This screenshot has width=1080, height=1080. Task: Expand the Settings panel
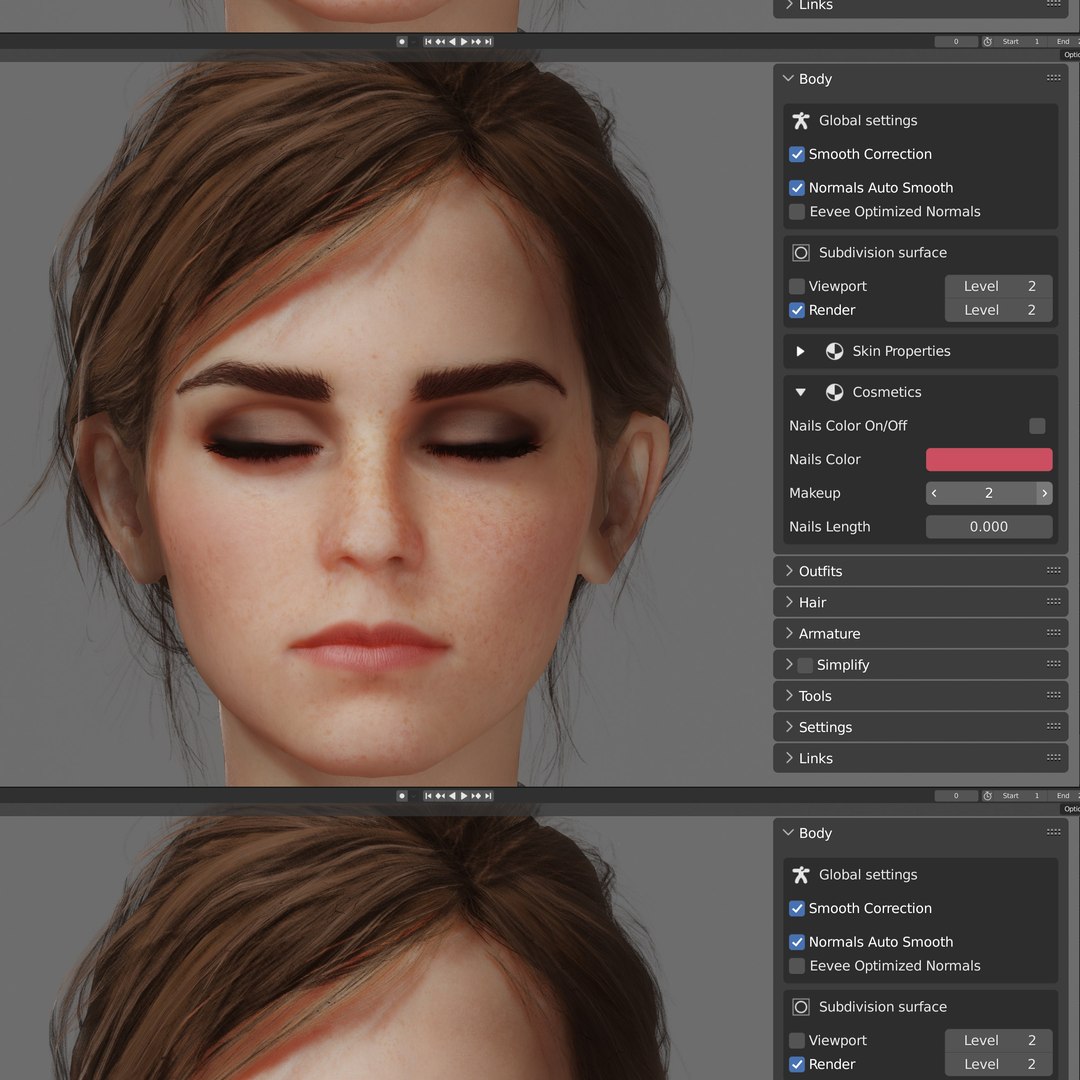tap(789, 726)
